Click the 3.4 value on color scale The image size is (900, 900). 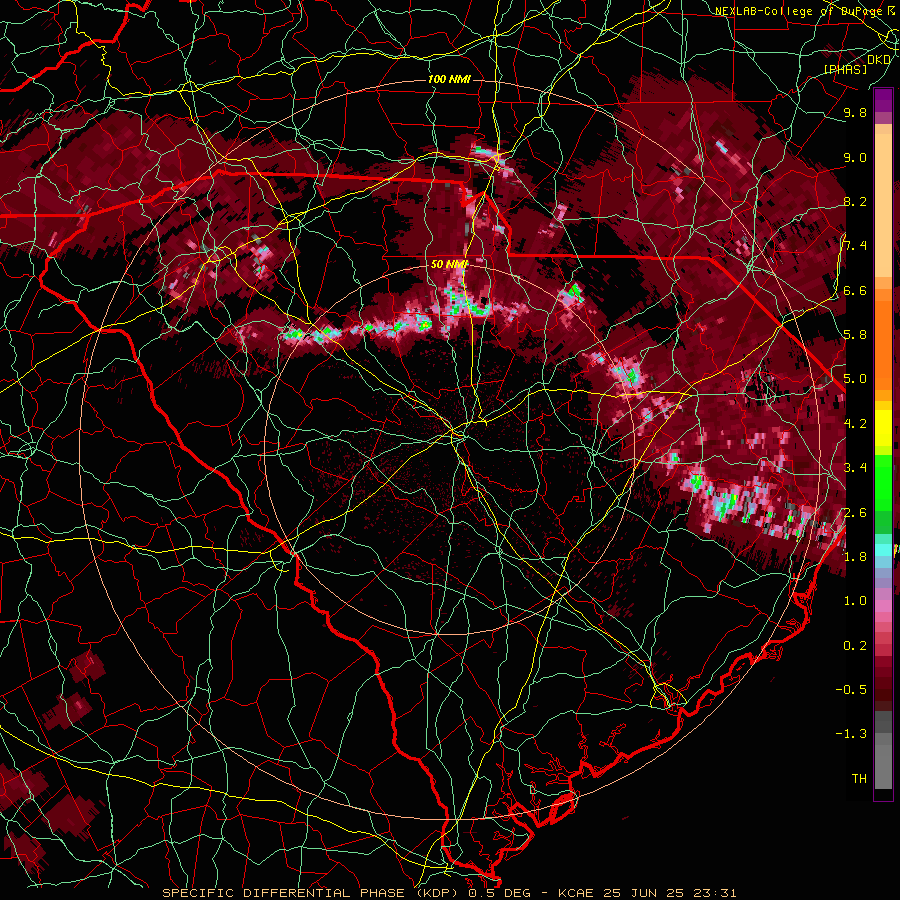coord(855,467)
